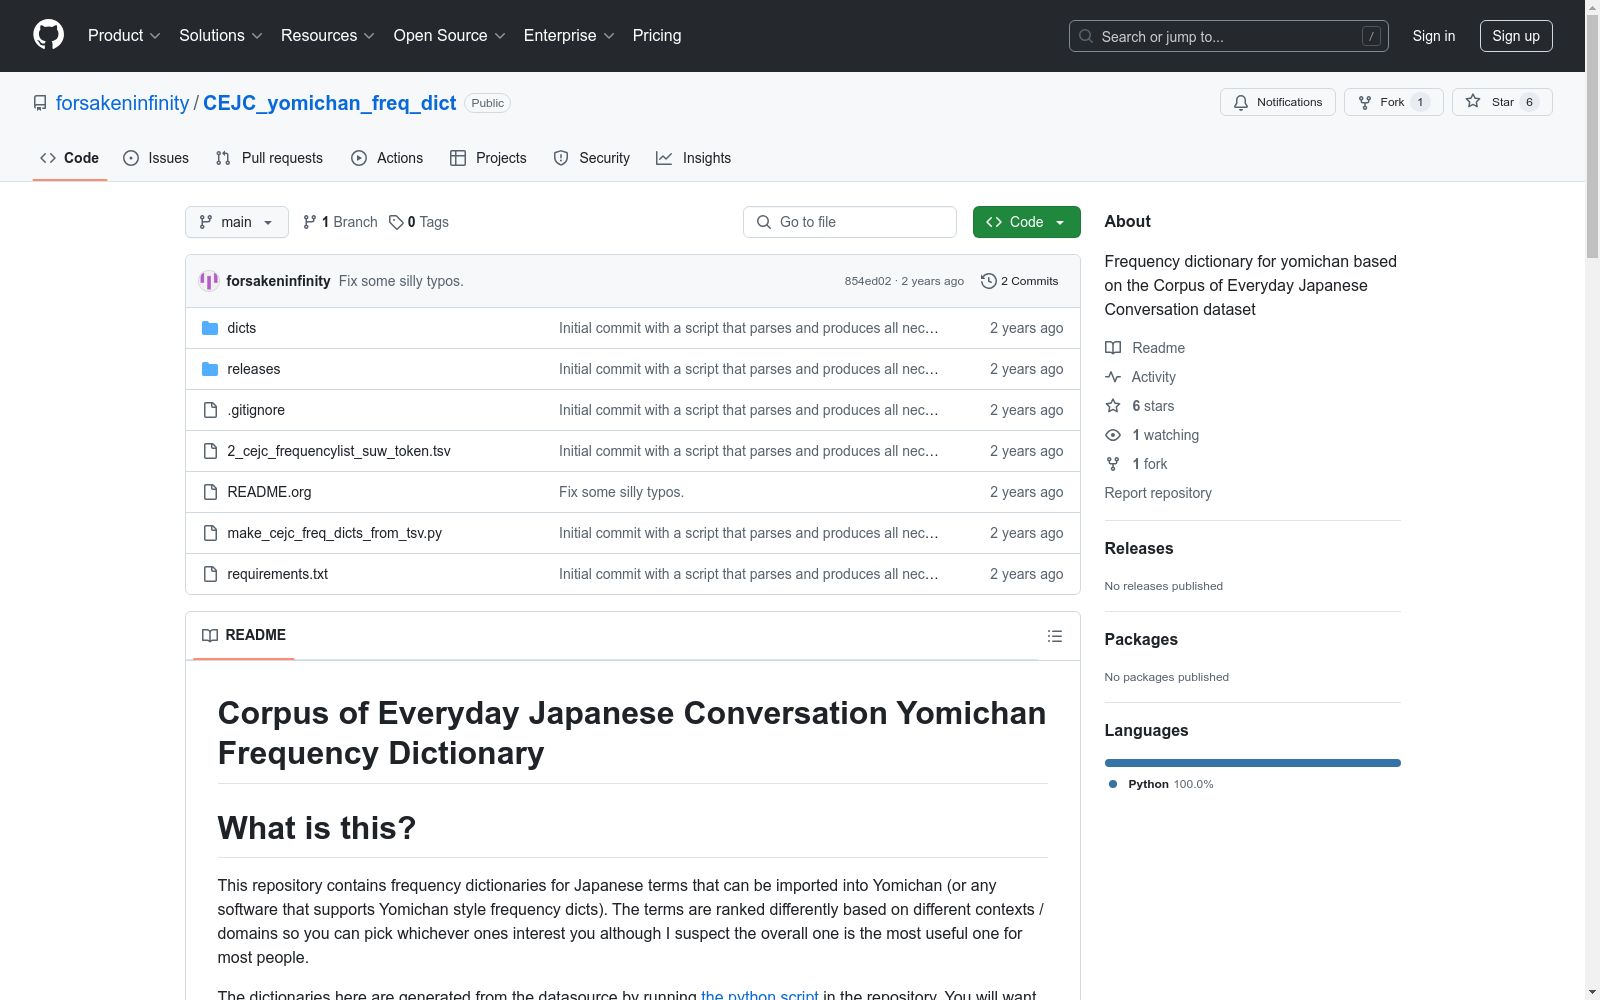Click the book icon in README tab

[x=210, y=635]
